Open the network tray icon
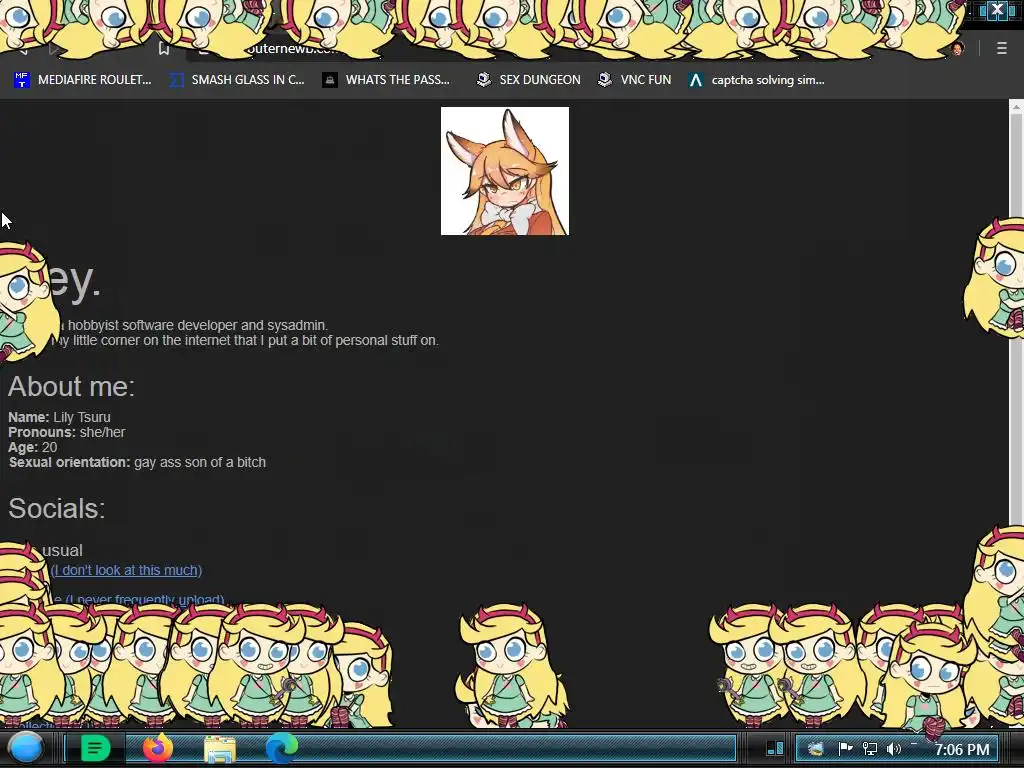The width and height of the screenshot is (1024, 768). coord(869,749)
